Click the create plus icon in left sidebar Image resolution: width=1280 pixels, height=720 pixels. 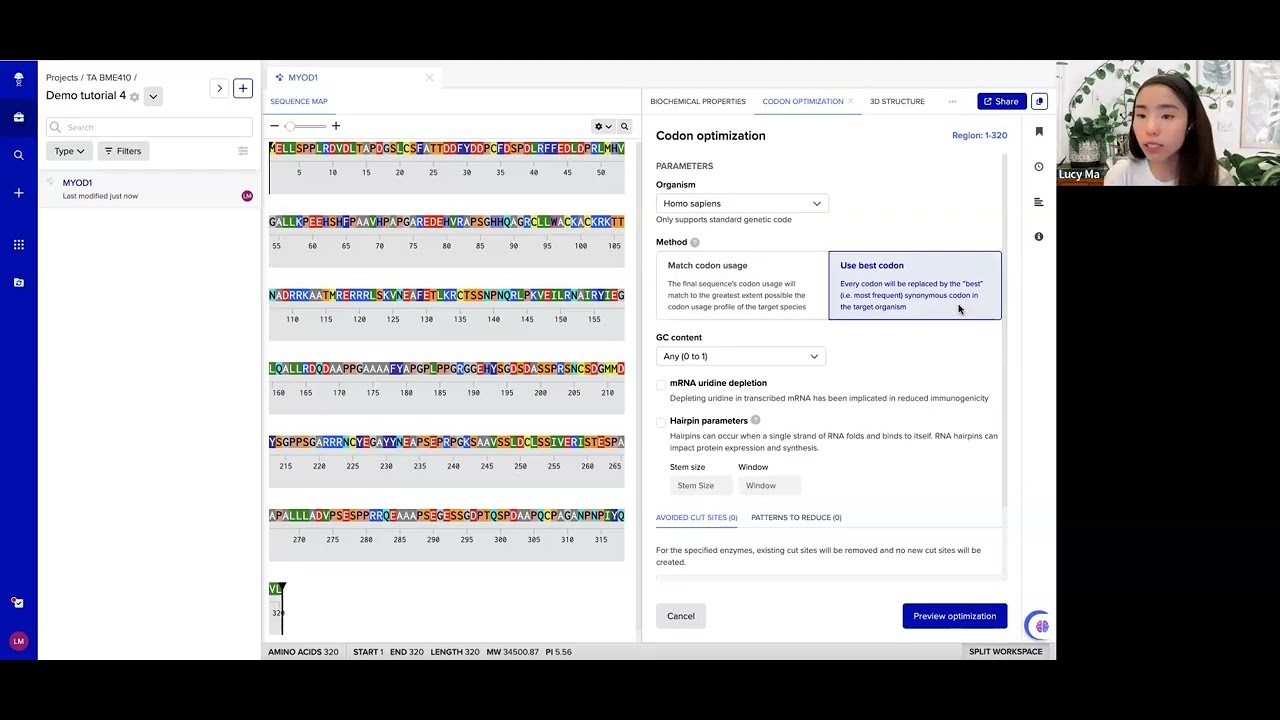click(18, 193)
